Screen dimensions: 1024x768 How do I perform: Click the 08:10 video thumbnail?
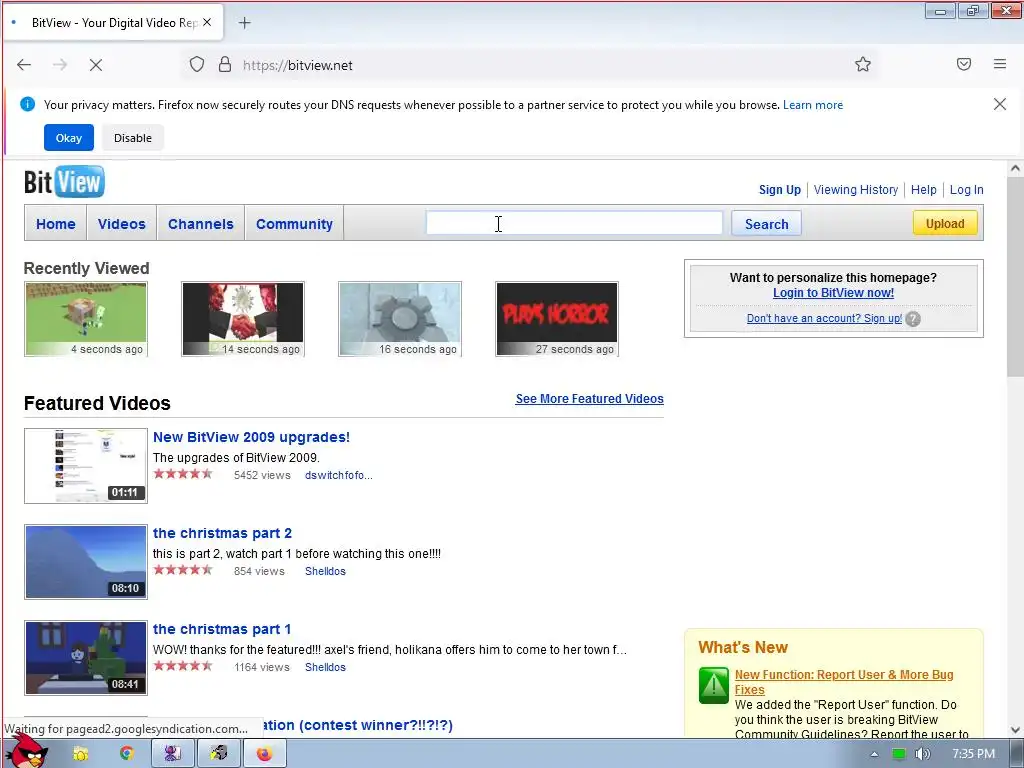point(86,562)
